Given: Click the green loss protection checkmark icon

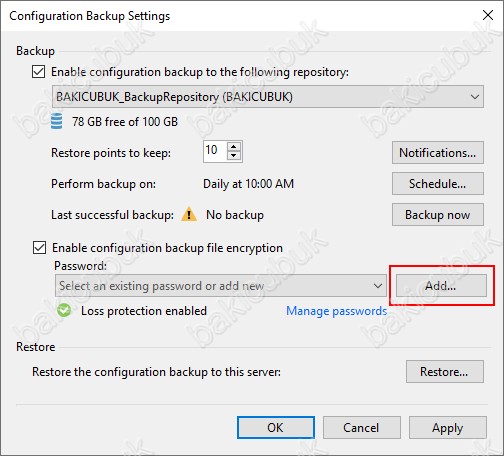Looking at the screenshot, I should pyautogui.click(x=64, y=311).
